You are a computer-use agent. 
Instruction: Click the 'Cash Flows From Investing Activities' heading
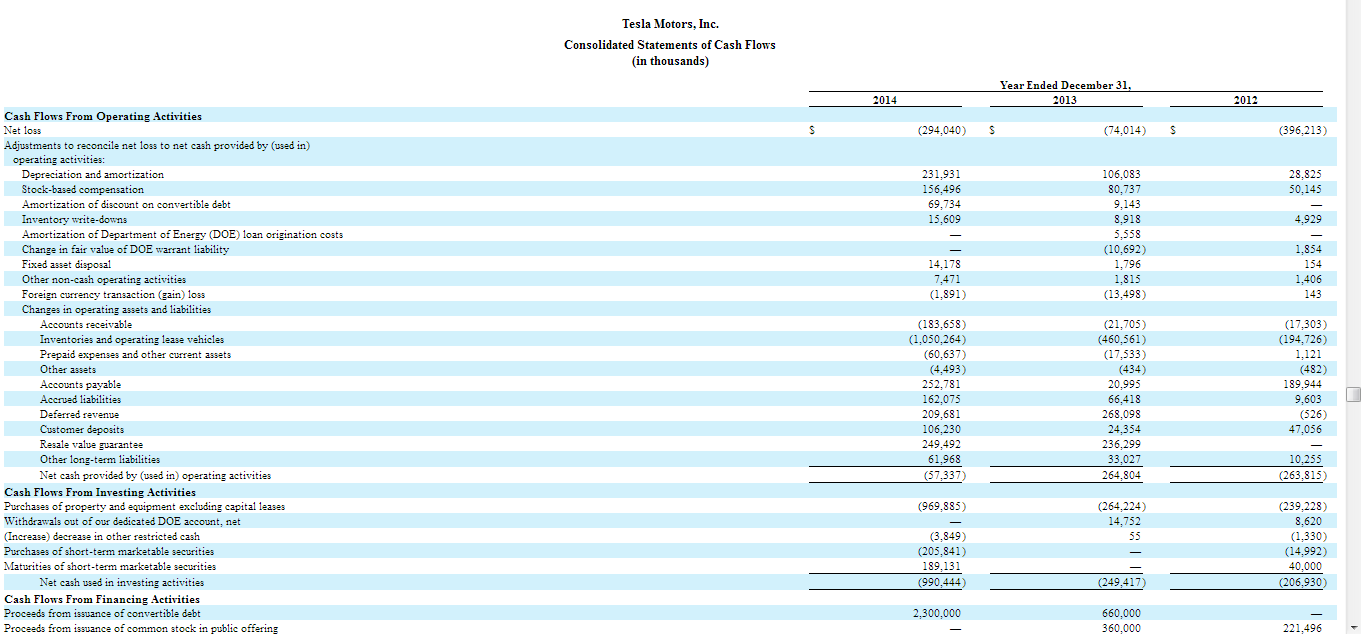[x=100, y=492]
